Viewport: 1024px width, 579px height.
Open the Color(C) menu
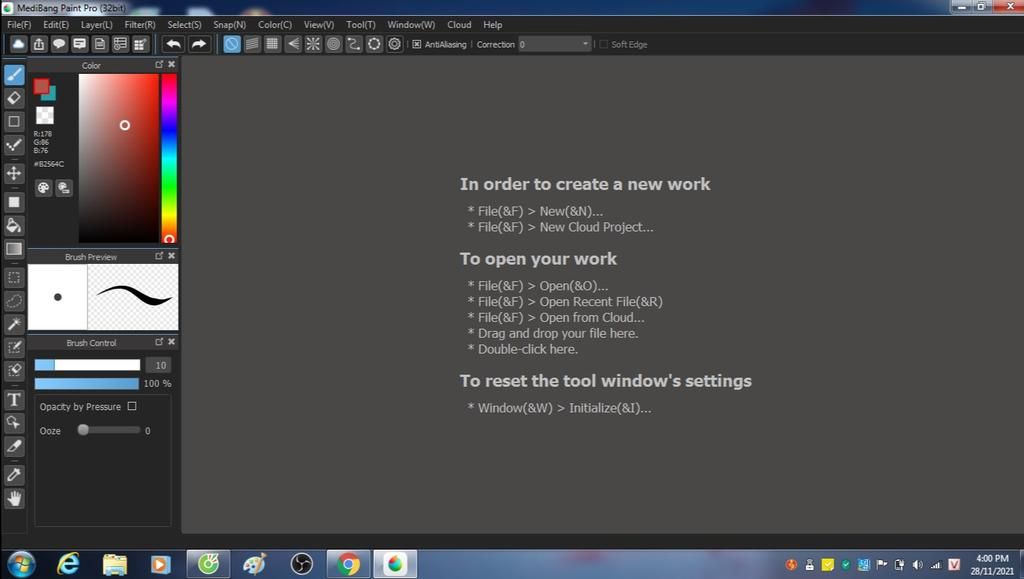point(275,24)
